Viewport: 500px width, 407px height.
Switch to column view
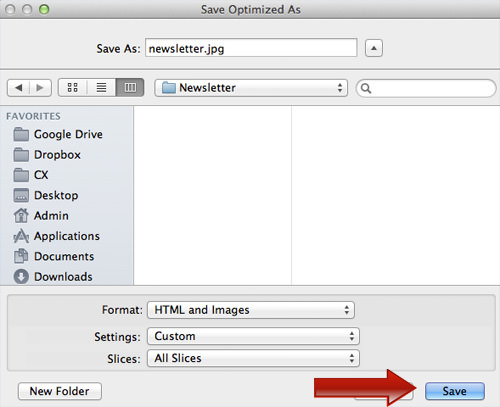click(130, 88)
